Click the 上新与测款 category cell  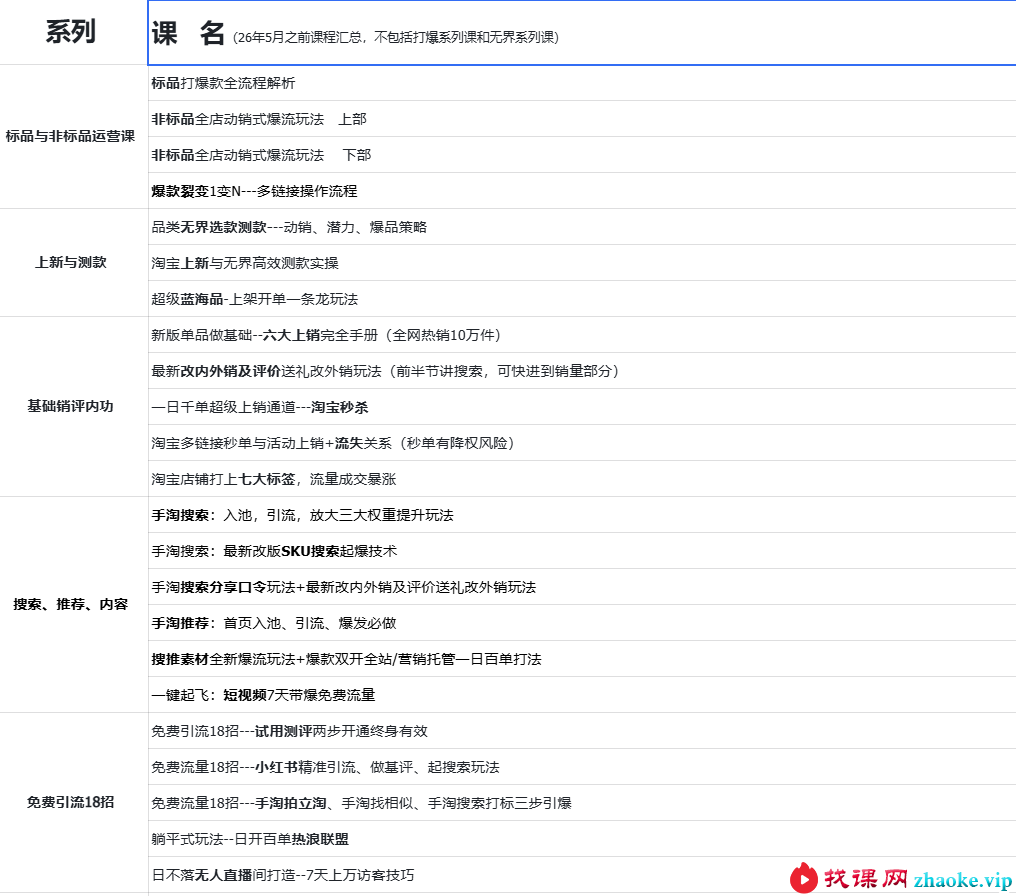point(73,262)
